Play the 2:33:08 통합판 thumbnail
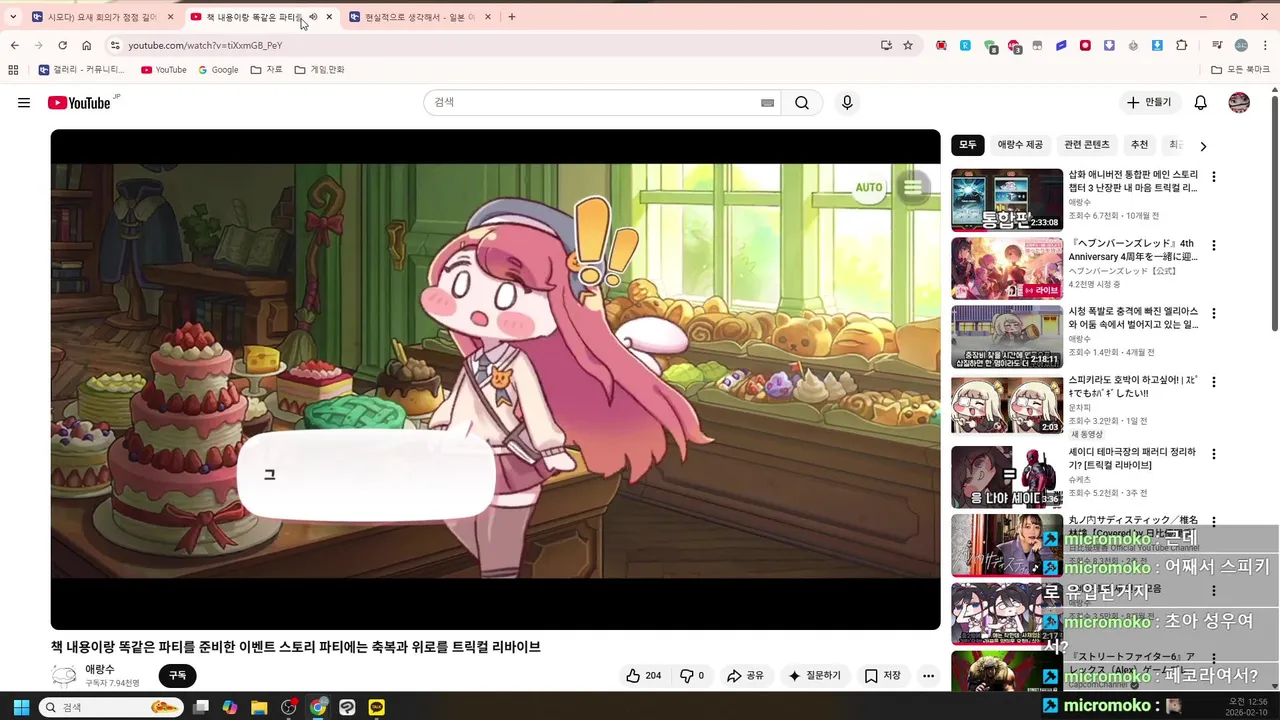1280x720 pixels. [x=1007, y=200]
